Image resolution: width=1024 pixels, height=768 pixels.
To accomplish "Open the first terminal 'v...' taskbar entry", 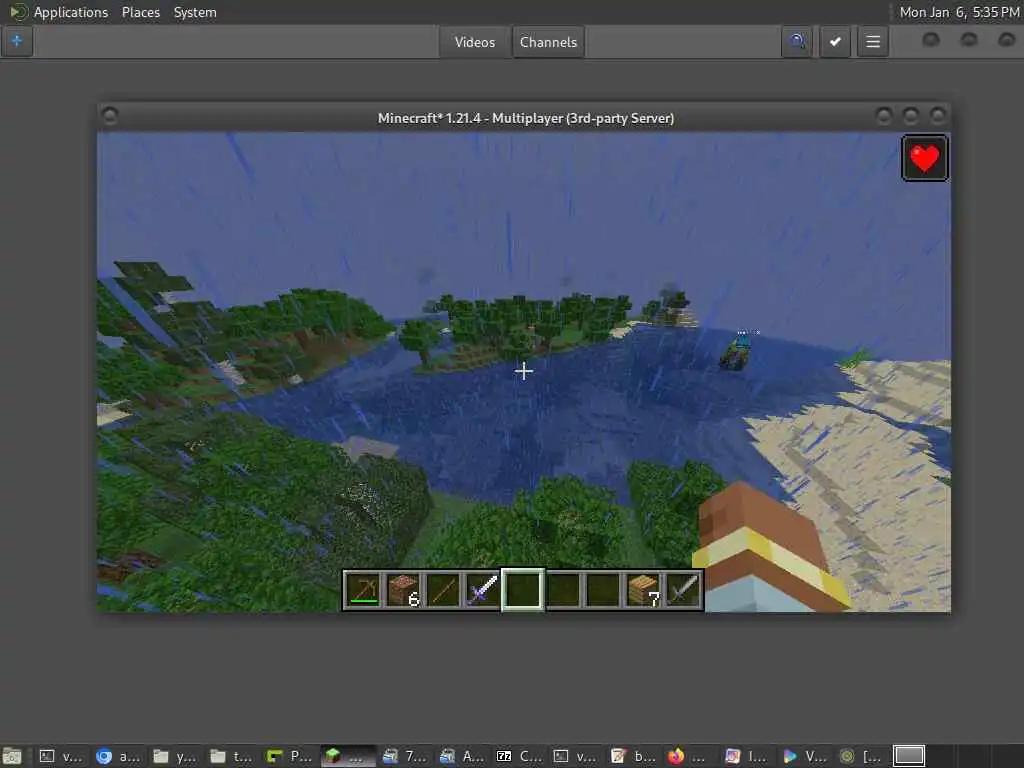I will 60,756.
